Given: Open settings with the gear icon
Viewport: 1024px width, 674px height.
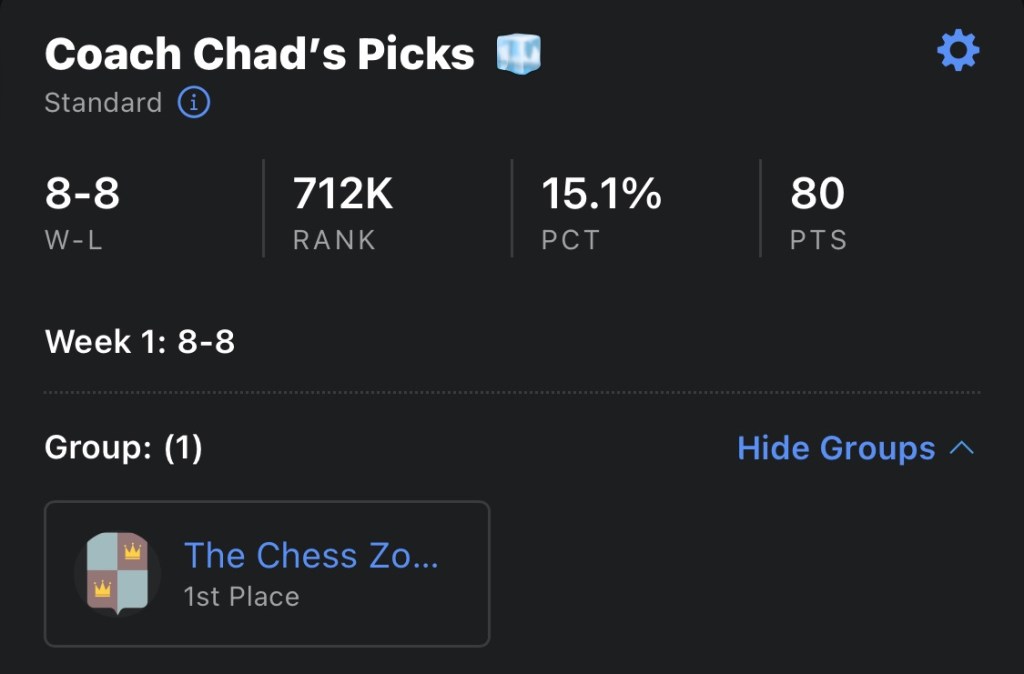Looking at the screenshot, I should 958,51.
